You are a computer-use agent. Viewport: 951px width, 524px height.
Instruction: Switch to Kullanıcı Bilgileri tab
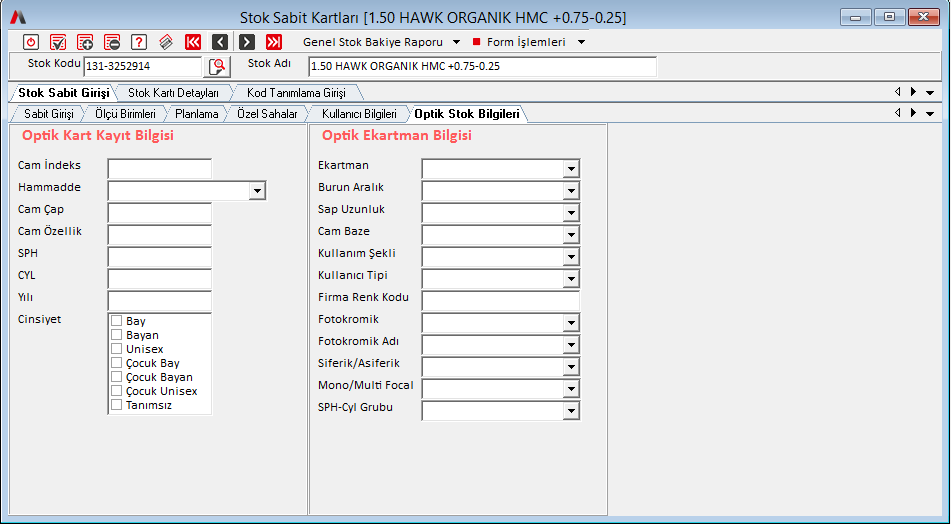(x=359, y=114)
